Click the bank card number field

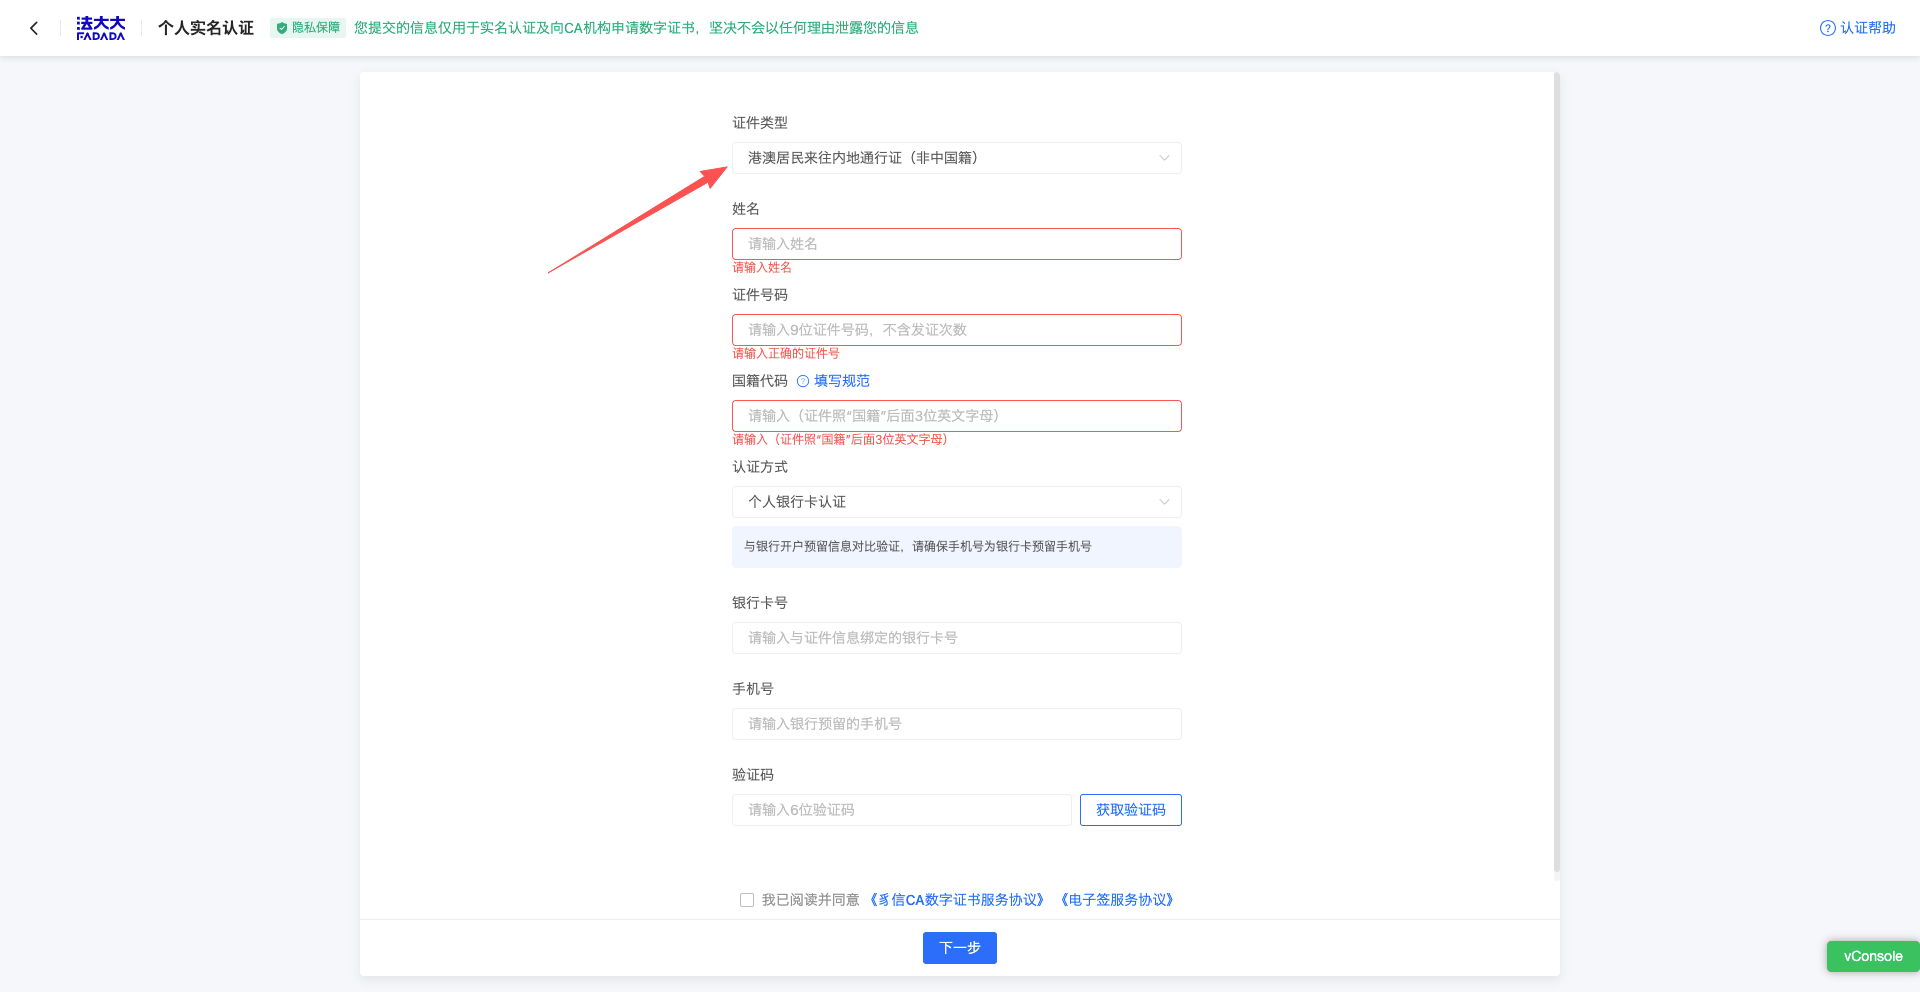pyautogui.click(x=956, y=638)
